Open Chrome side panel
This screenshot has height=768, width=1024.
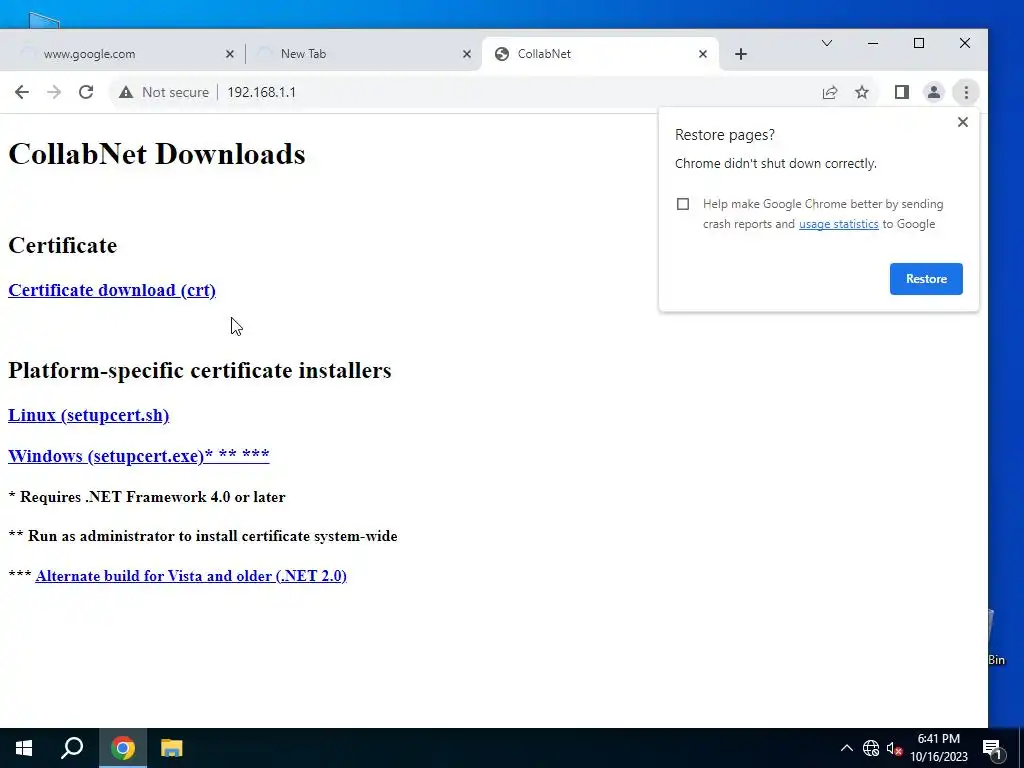coord(902,92)
